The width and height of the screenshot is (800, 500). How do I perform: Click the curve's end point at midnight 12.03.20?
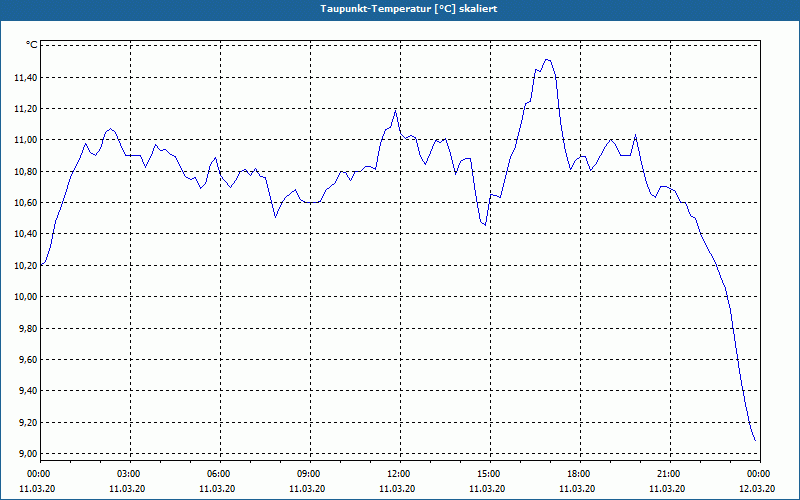[x=755, y=440]
